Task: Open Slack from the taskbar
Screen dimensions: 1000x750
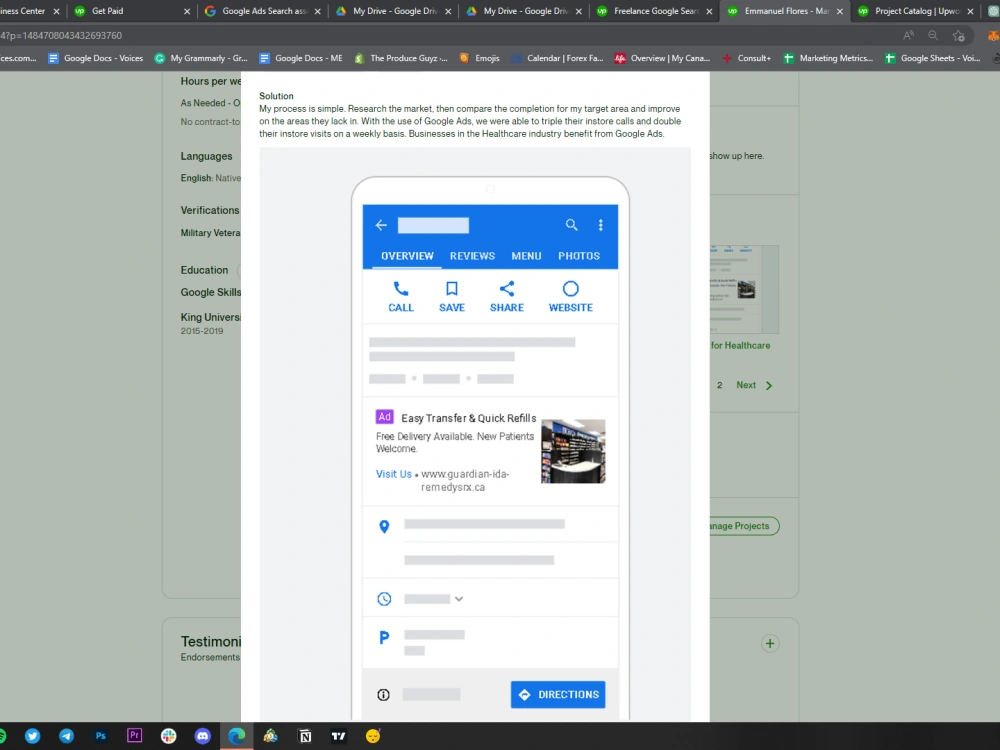Action: point(168,736)
